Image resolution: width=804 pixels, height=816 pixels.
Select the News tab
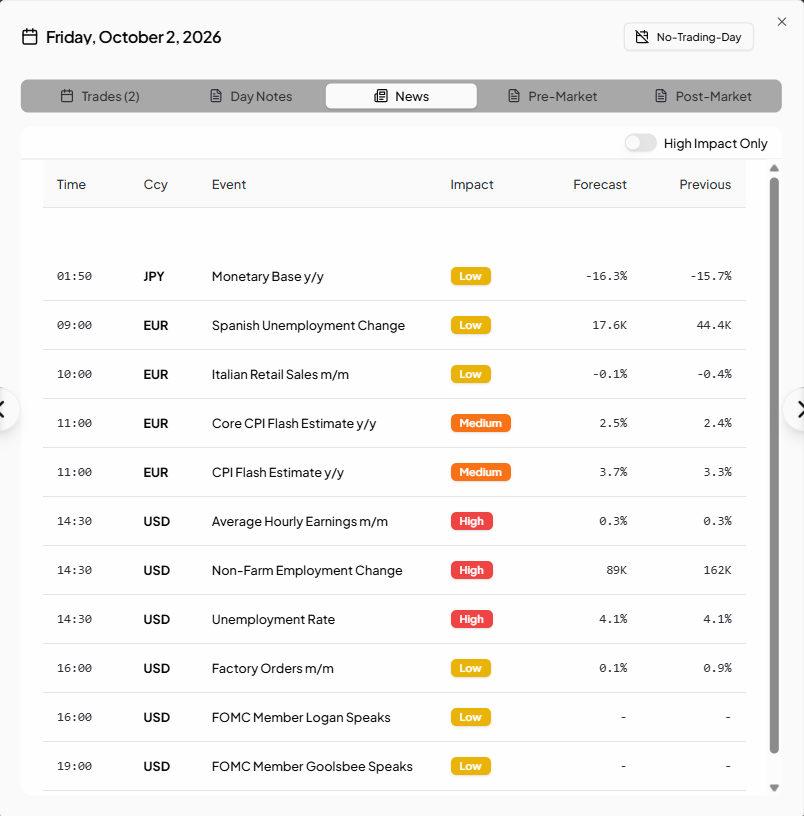tap(401, 96)
